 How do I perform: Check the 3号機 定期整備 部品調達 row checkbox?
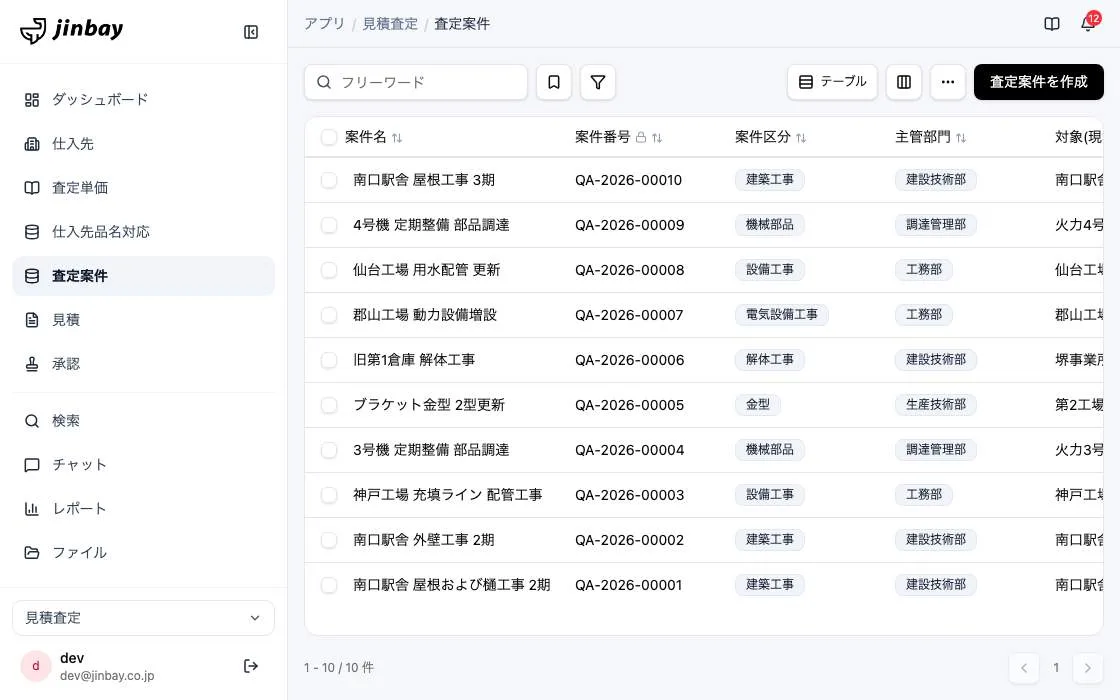click(329, 450)
